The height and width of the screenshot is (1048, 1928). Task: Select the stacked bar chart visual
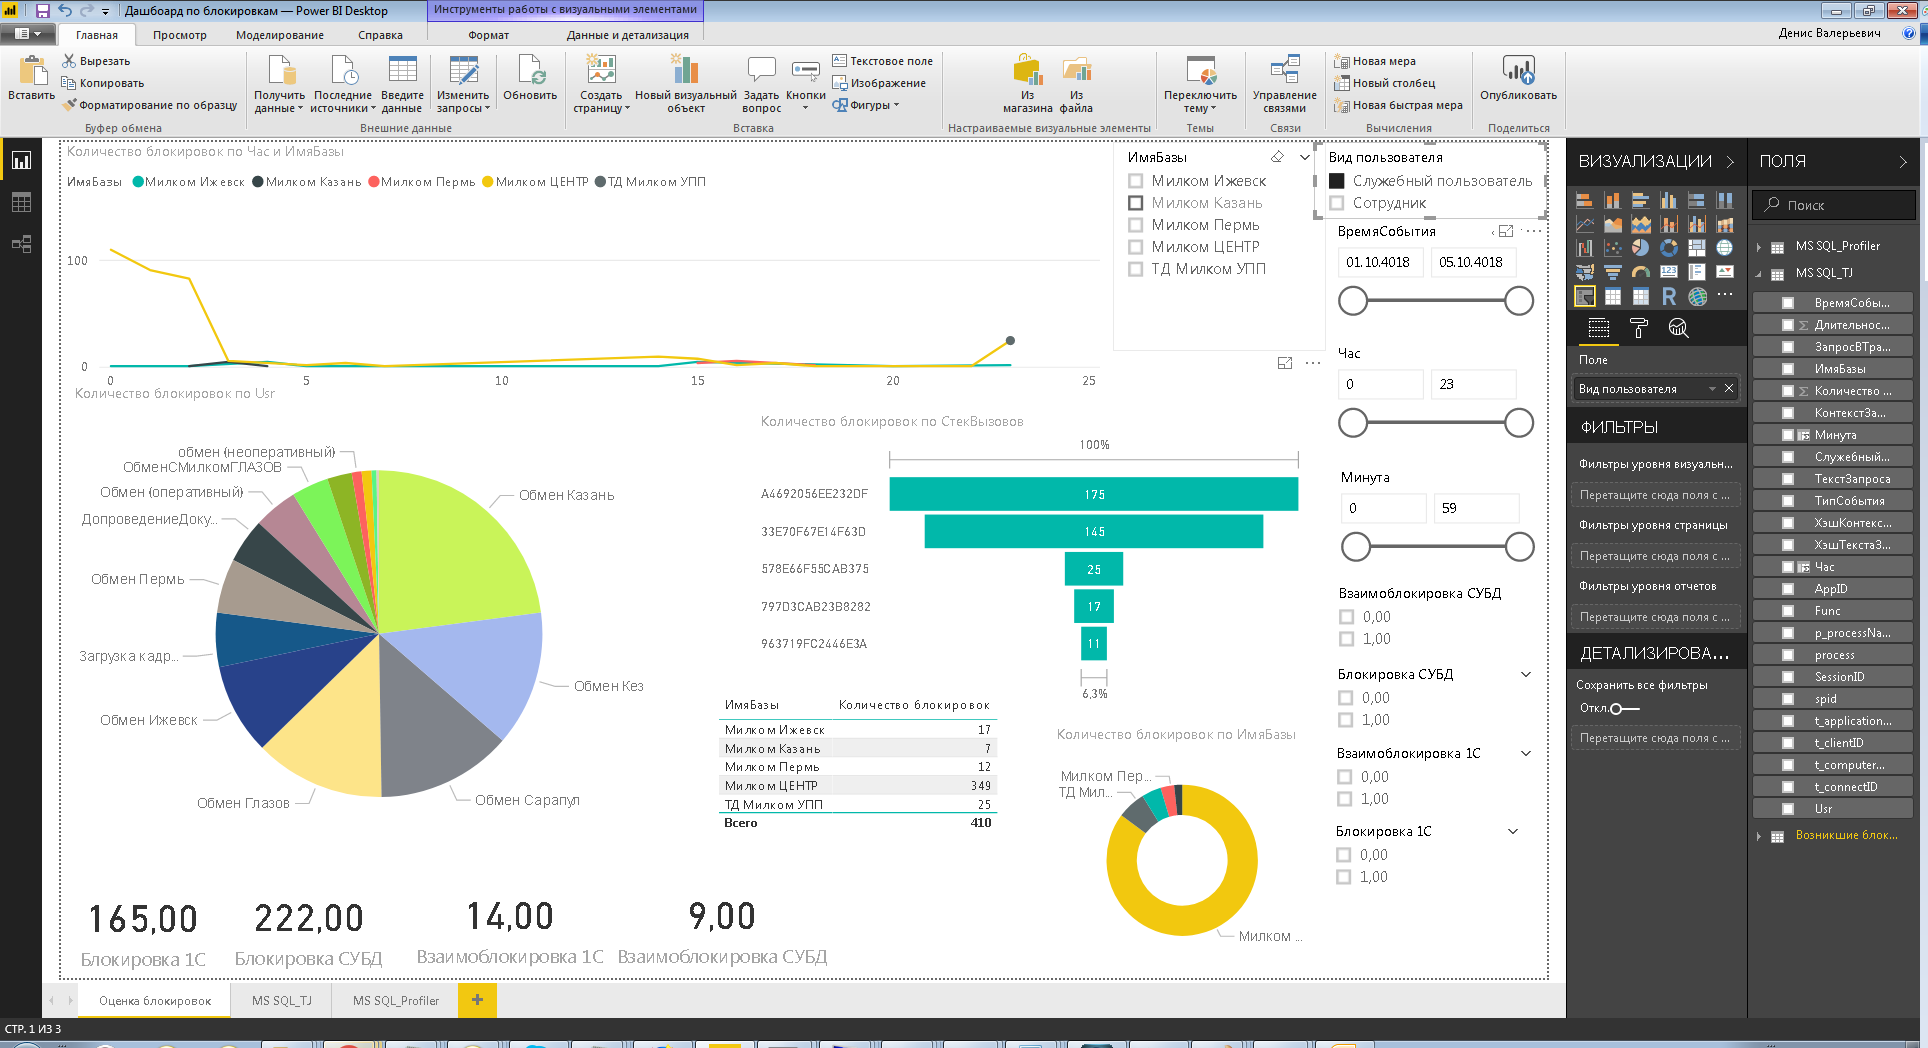(1585, 200)
